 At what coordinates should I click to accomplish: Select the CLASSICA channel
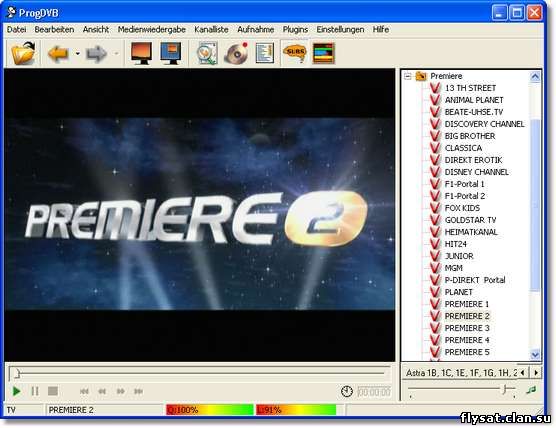point(463,148)
